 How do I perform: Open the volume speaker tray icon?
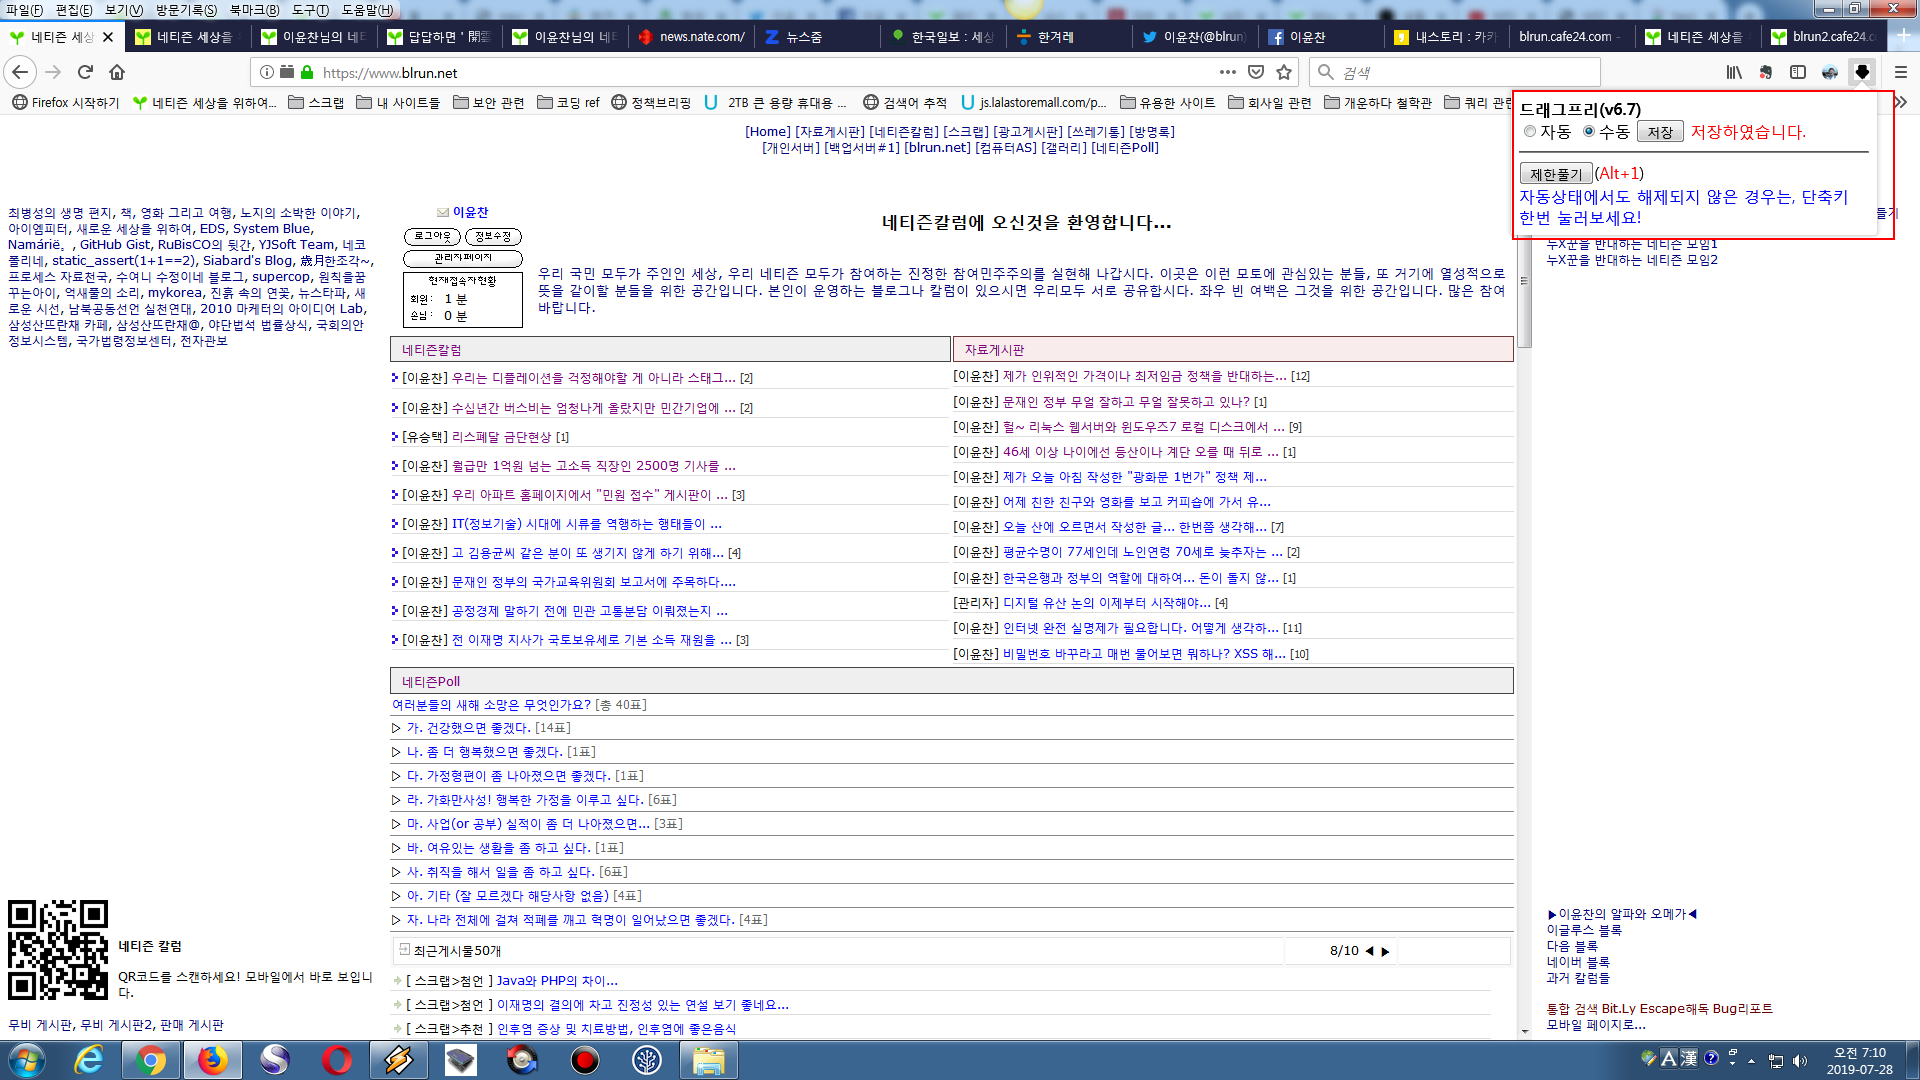(1800, 1061)
